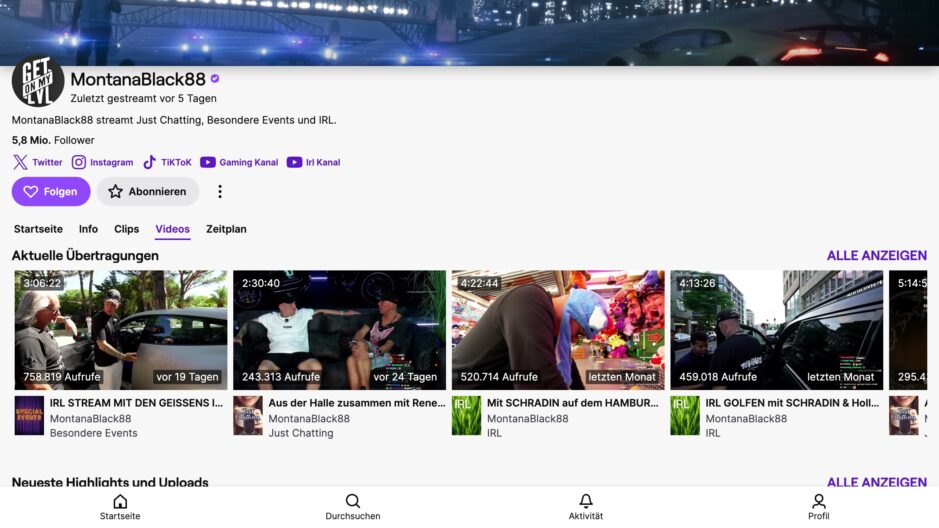Viewport: 939px width, 528px height.
Task: Click the channel banner image
Action: pos(470,32)
